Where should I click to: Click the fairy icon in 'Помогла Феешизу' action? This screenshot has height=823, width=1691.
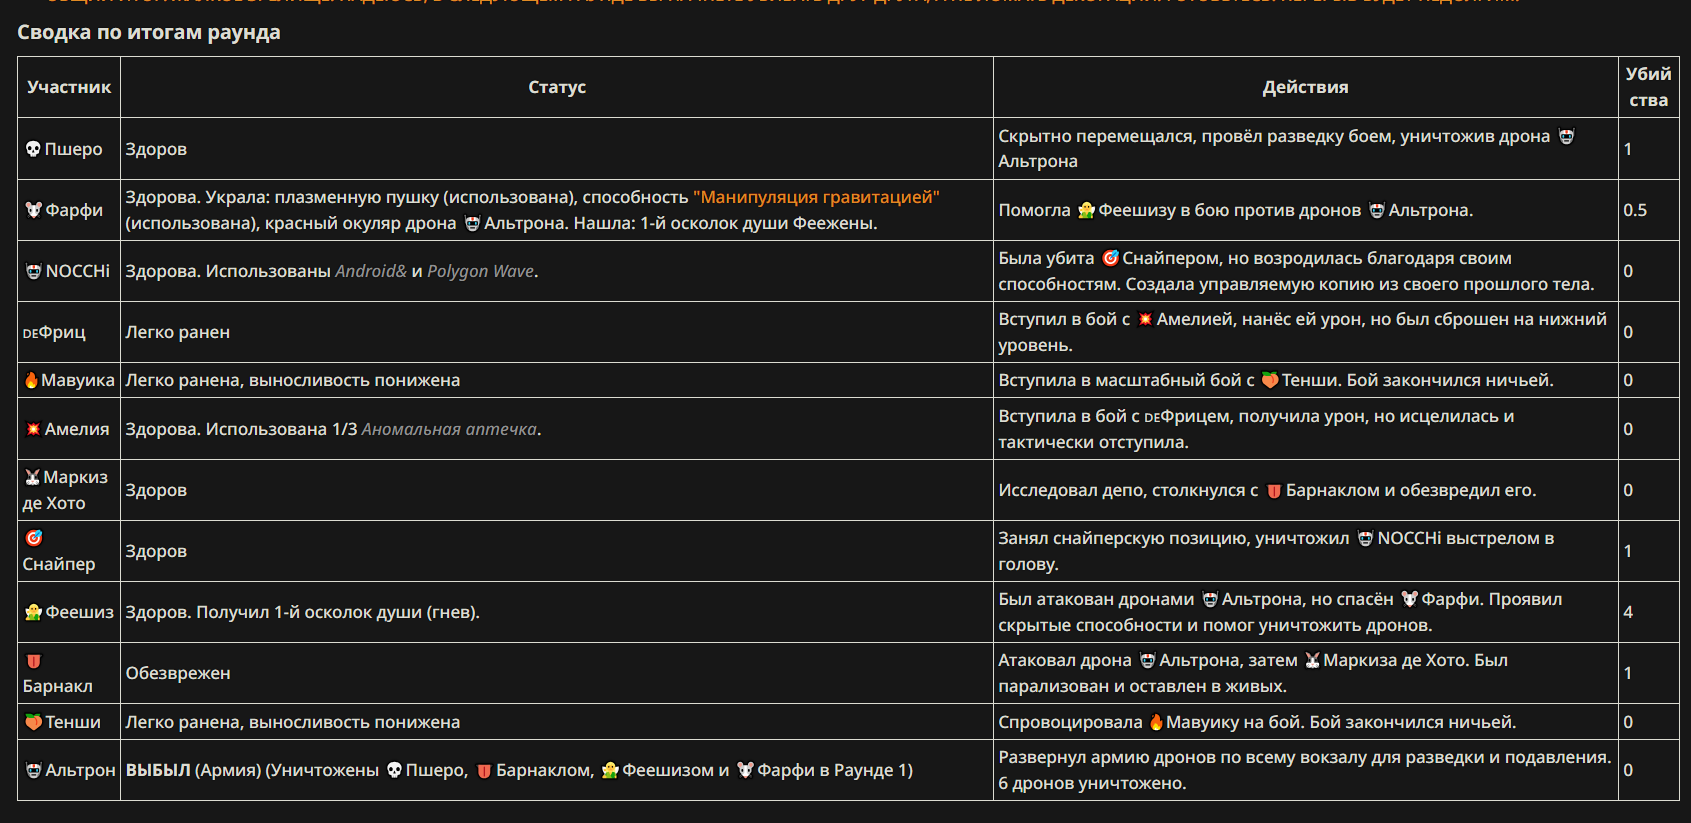[1086, 210]
